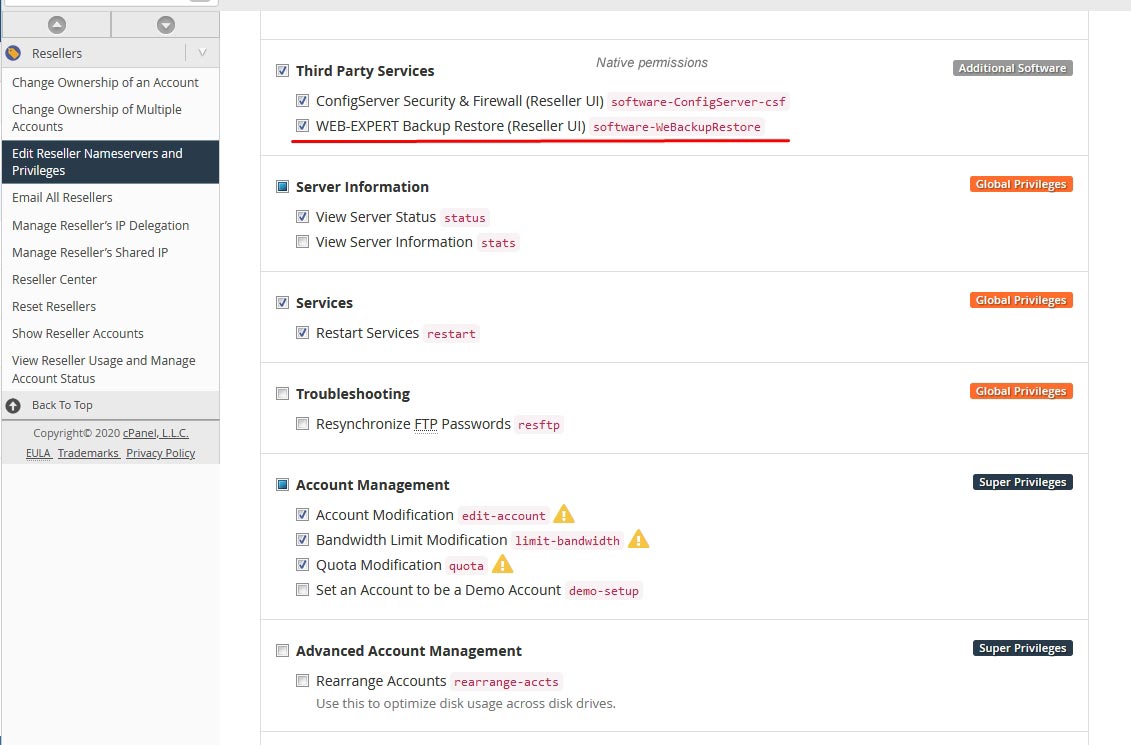Click the Resellers section icon
This screenshot has height=745, width=1131.
pos(13,53)
